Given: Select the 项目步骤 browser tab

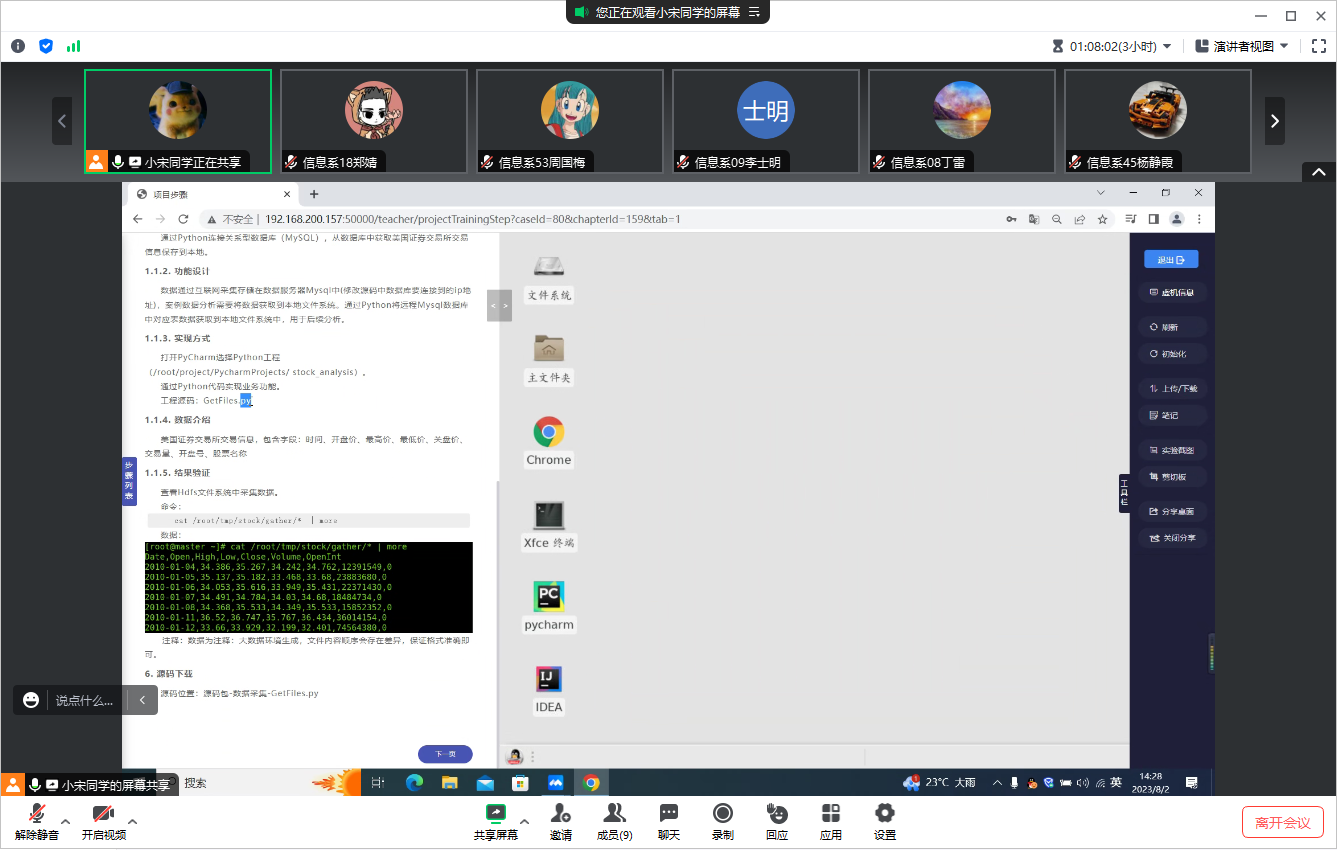Looking at the screenshot, I should pos(210,194).
